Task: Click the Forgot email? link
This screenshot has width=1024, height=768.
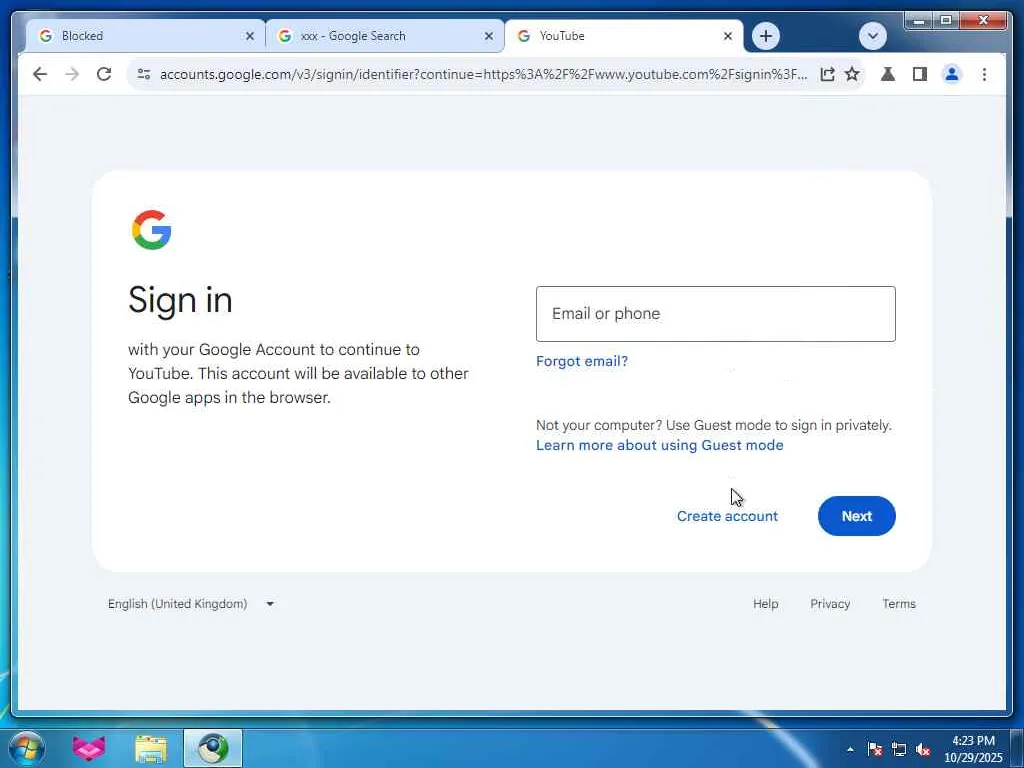Action: click(582, 361)
